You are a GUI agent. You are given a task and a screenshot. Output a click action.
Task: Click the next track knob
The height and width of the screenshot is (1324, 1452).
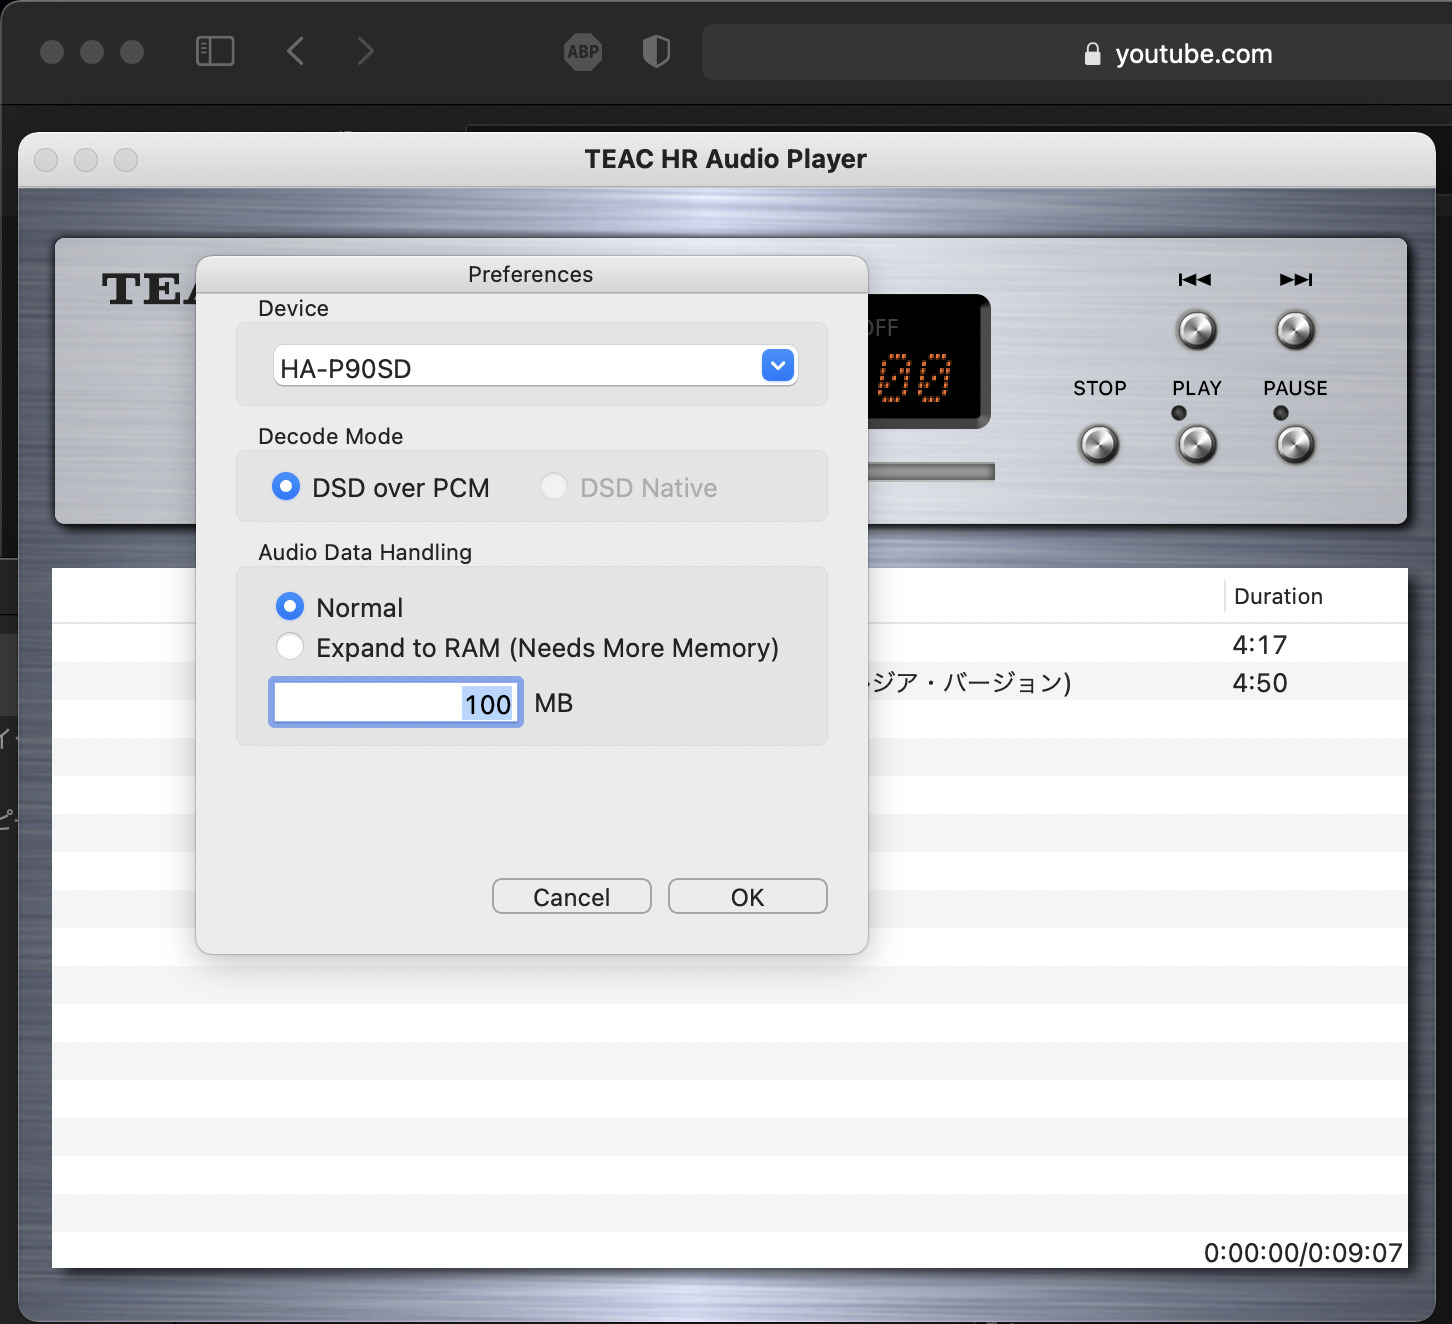coord(1295,330)
